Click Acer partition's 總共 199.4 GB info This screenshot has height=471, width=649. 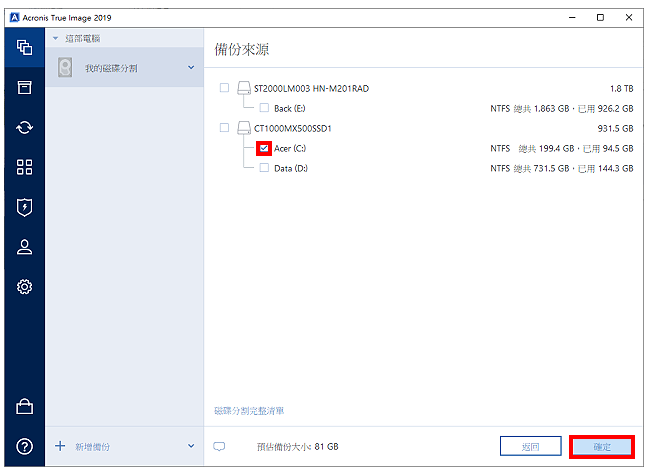pyautogui.click(x=546, y=149)
